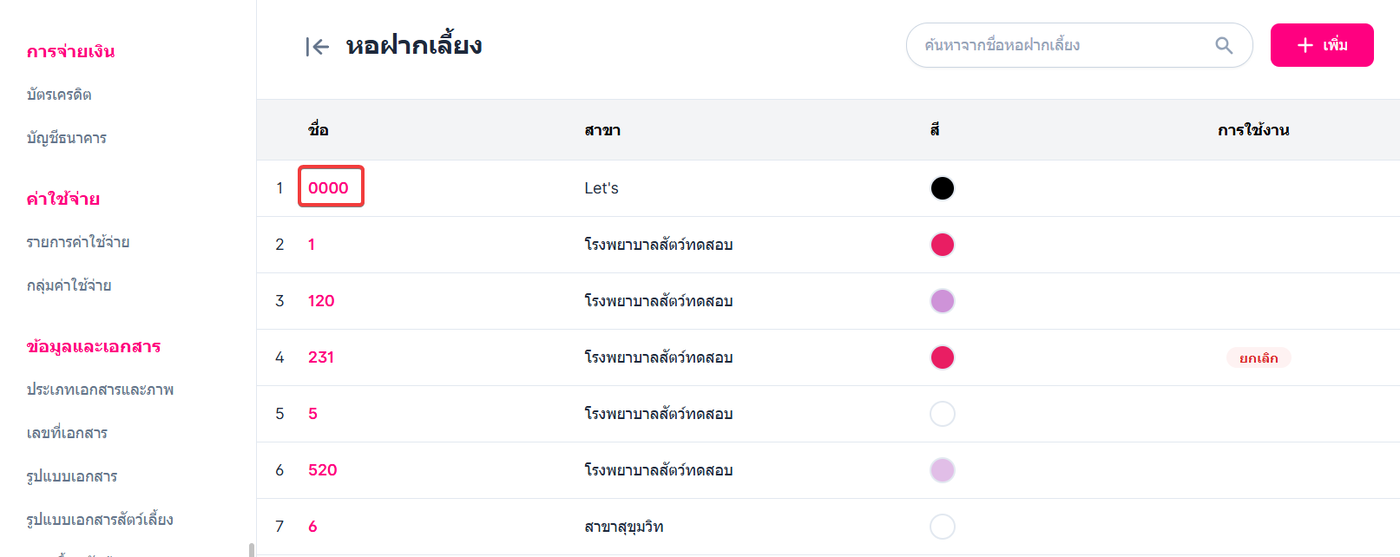
Task: Type in the boarding room search field
Action: (1060, 45)
